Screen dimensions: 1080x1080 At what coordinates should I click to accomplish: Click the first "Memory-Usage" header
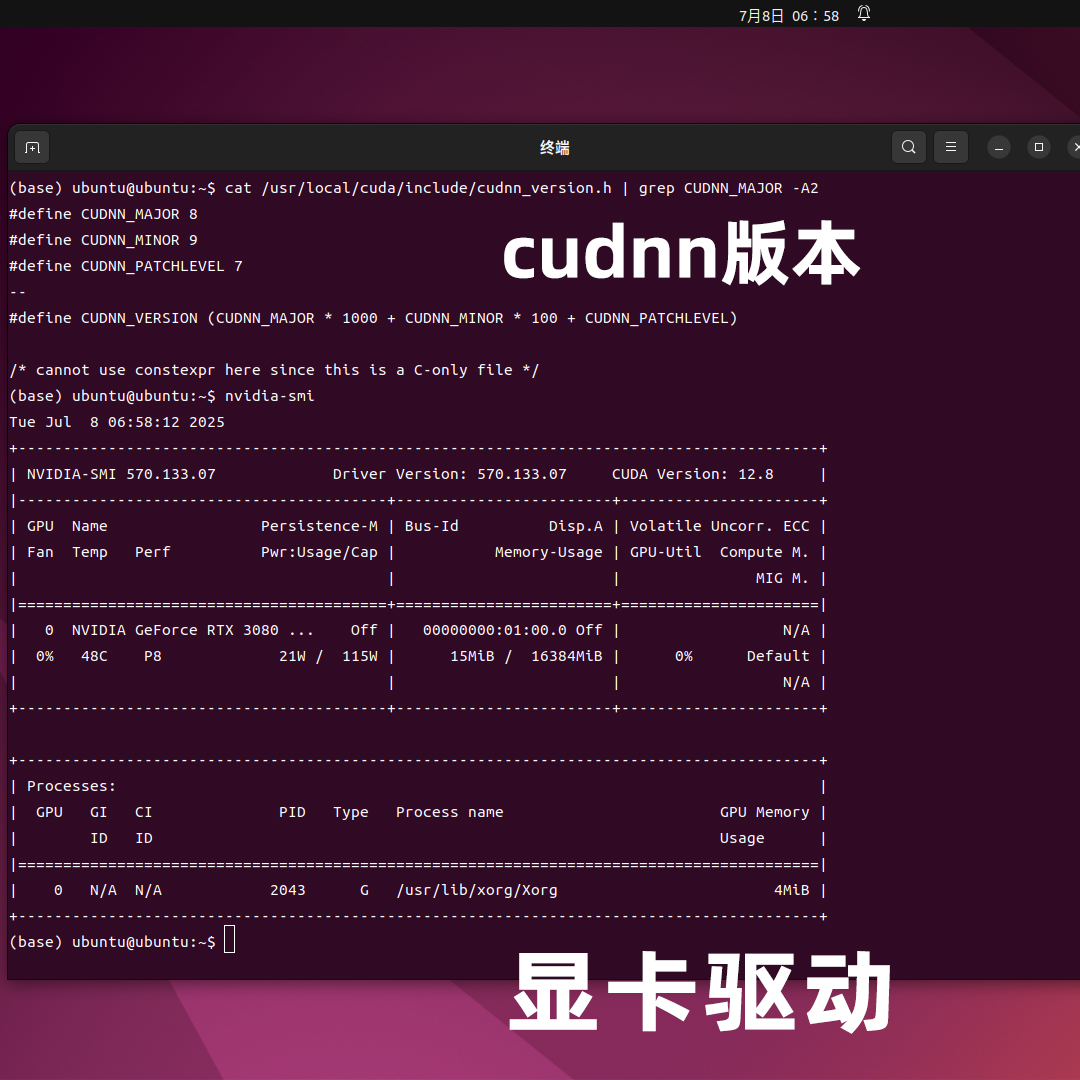click(549, 552)
